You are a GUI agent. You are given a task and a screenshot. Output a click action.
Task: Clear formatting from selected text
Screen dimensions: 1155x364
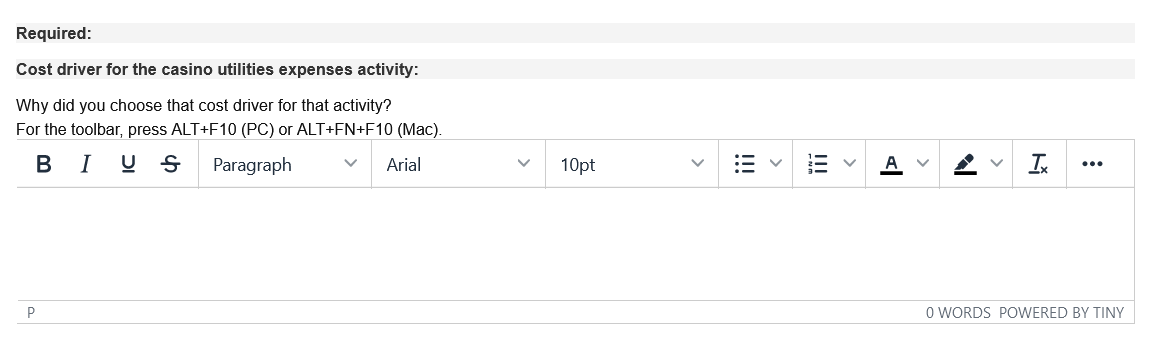[1039, 164]
